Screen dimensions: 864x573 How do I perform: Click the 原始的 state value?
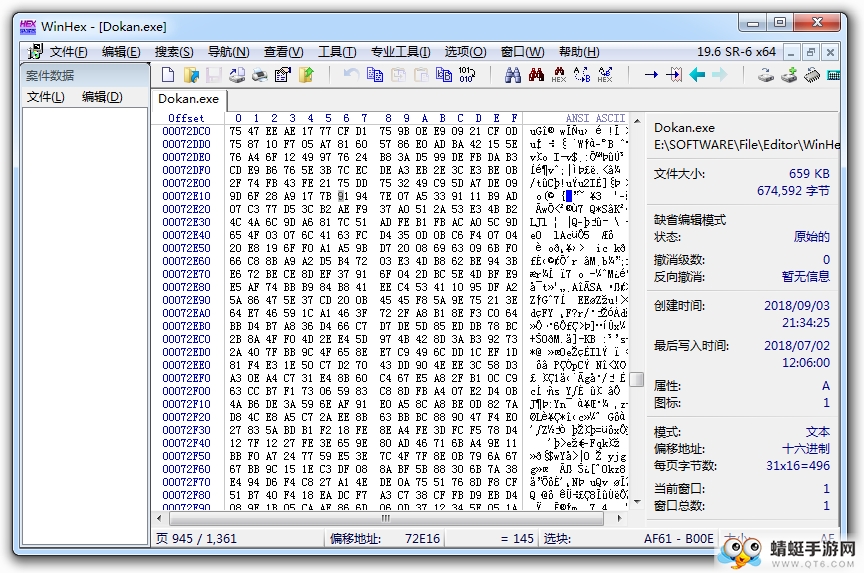[812, 237]
